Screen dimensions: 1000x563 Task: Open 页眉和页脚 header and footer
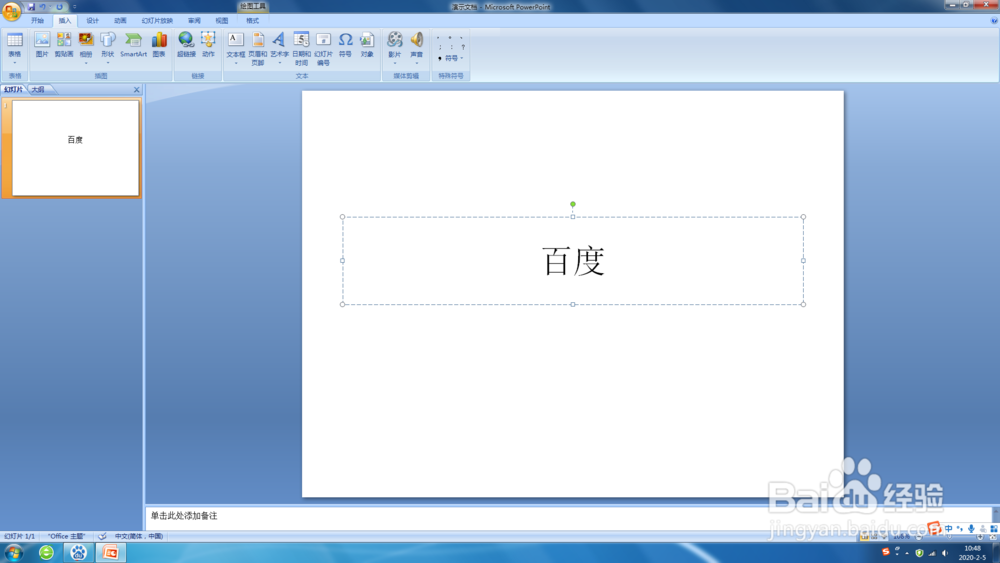(x=258, y=48)
